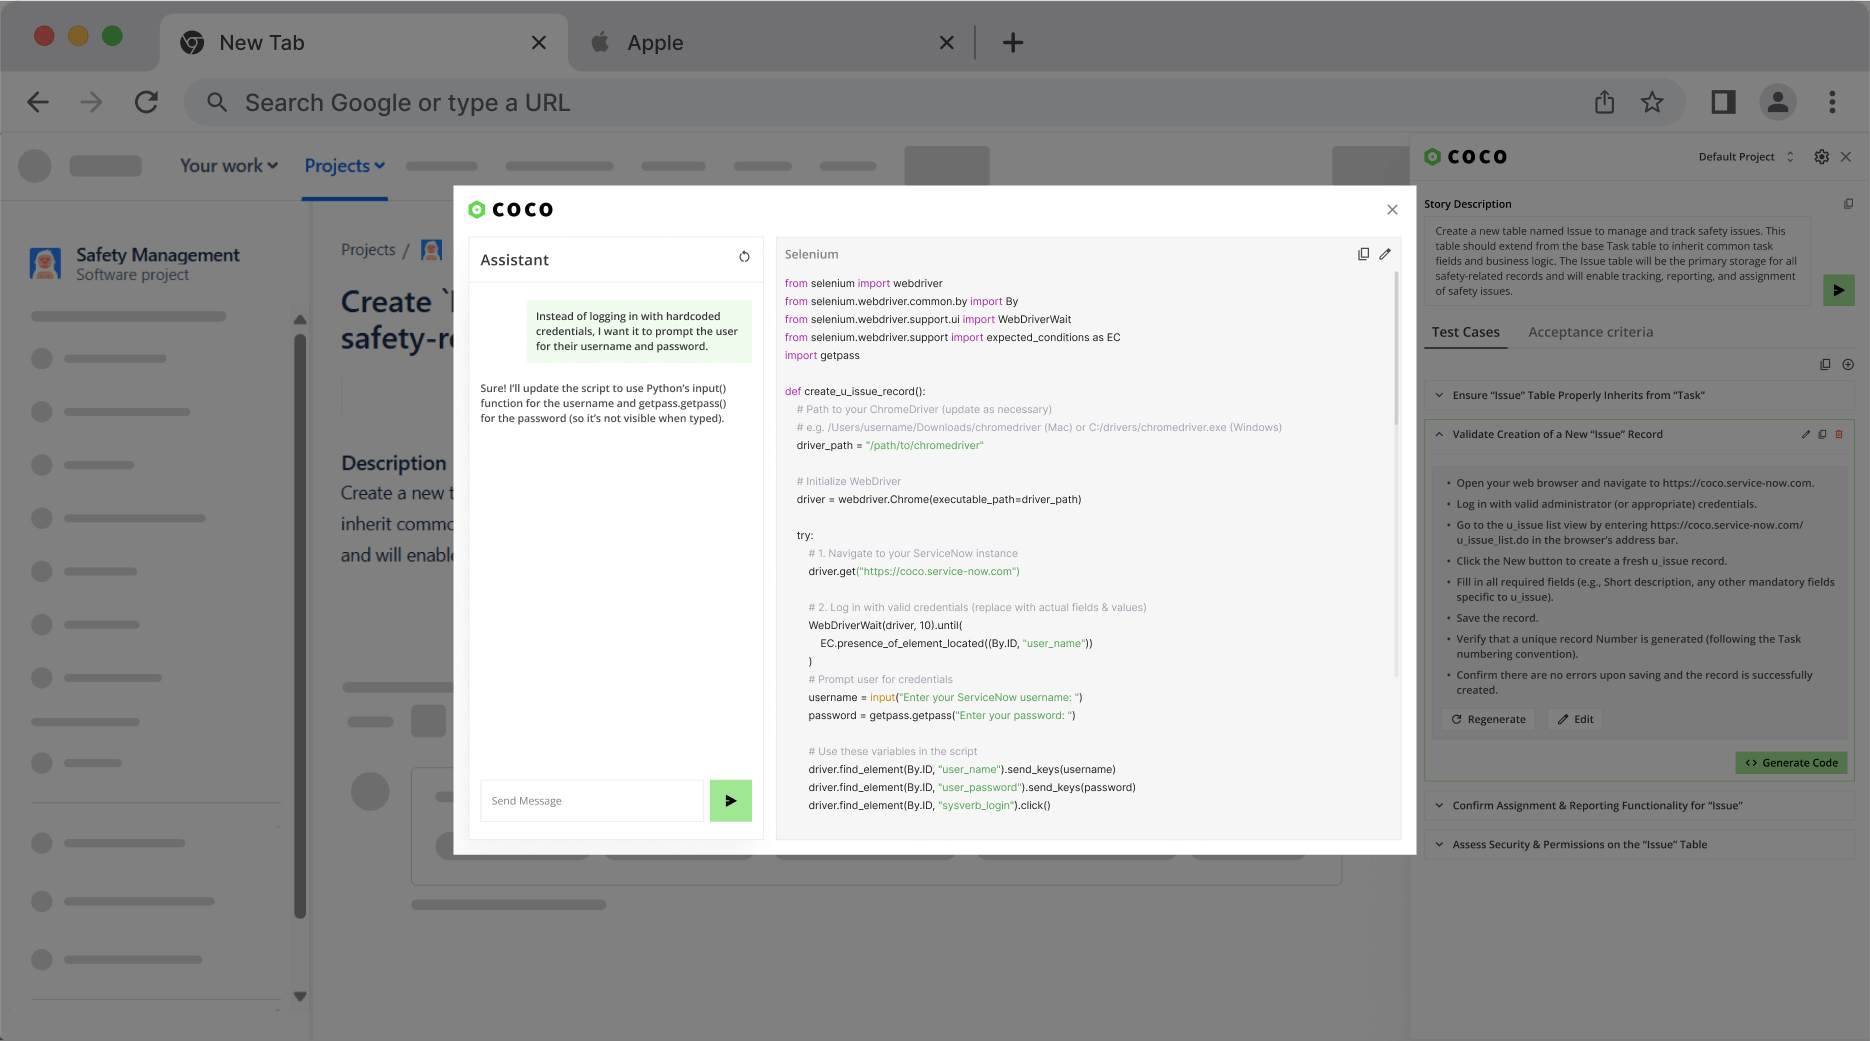Click the Selenium code panel scrollbar
Viewport: 1870px width, 1041px height.
(1396, 350)
